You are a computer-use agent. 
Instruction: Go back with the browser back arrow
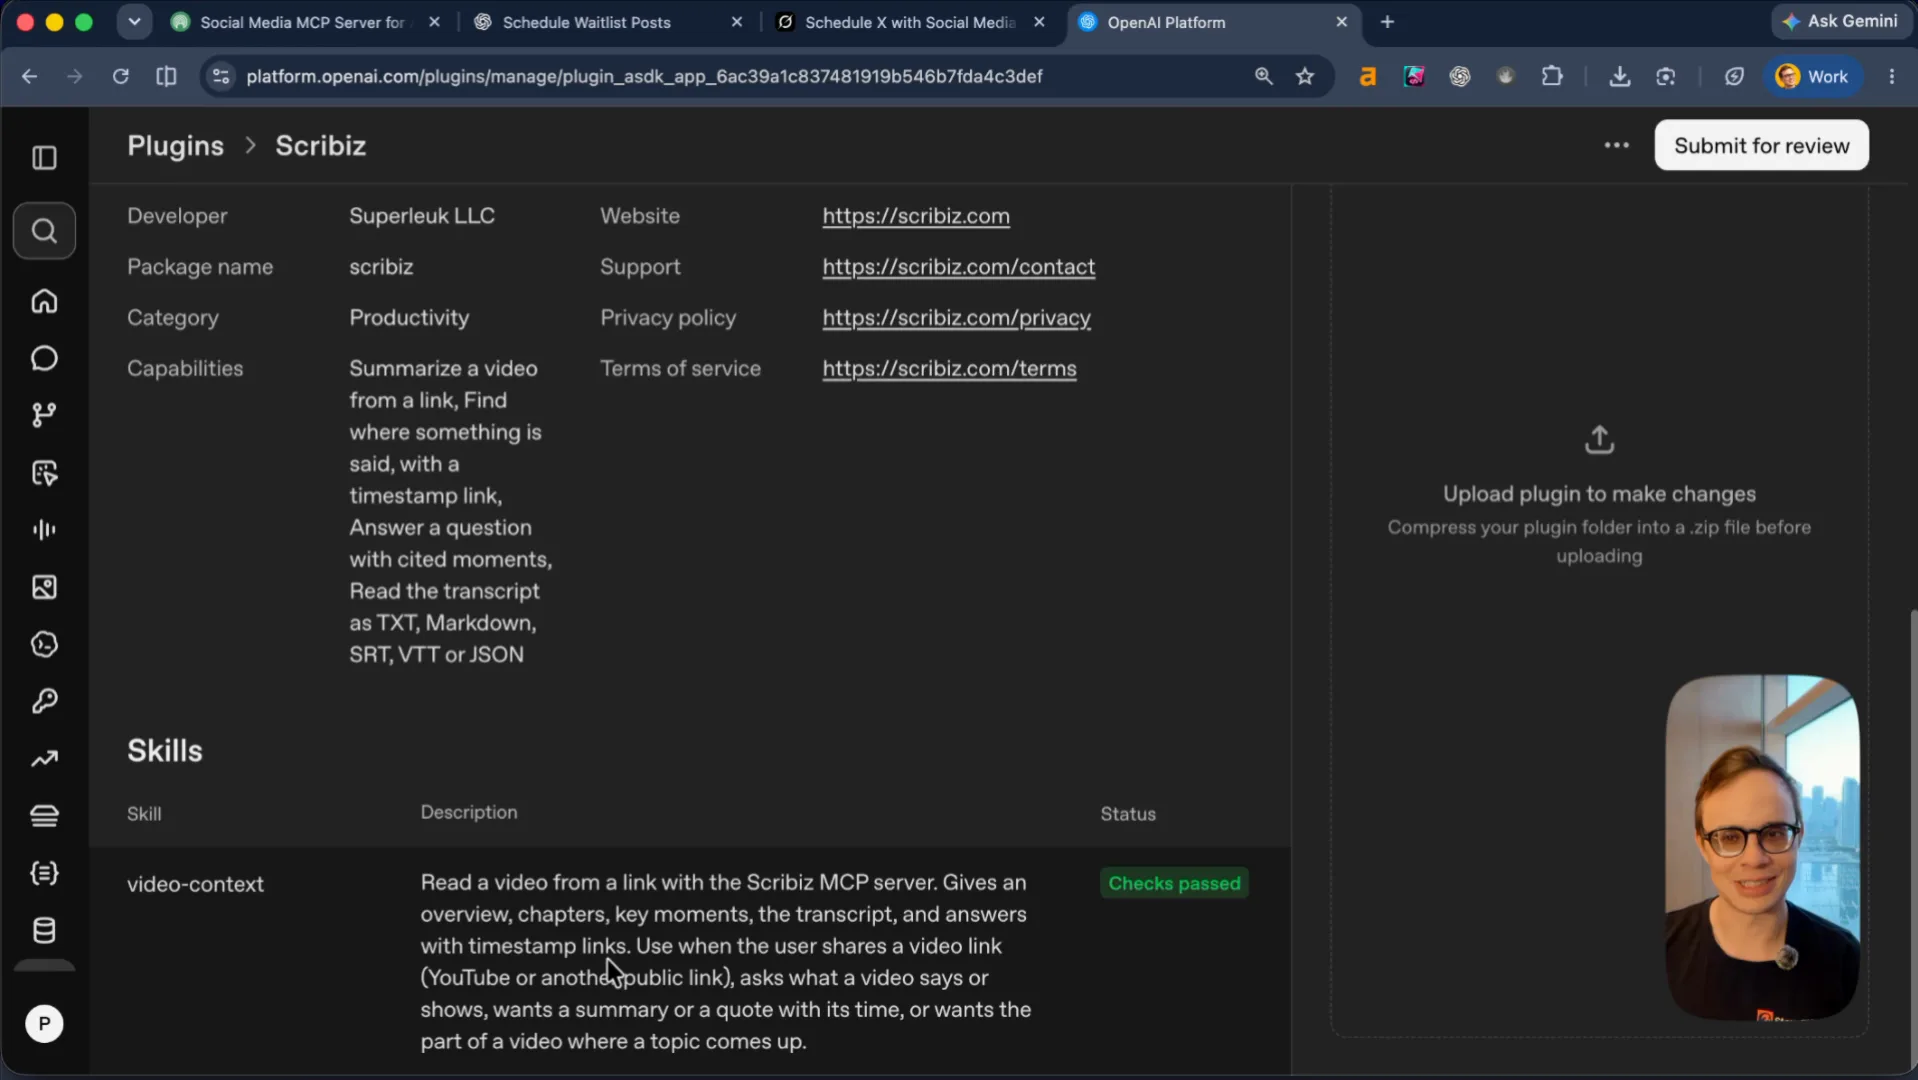coord(29,76)
